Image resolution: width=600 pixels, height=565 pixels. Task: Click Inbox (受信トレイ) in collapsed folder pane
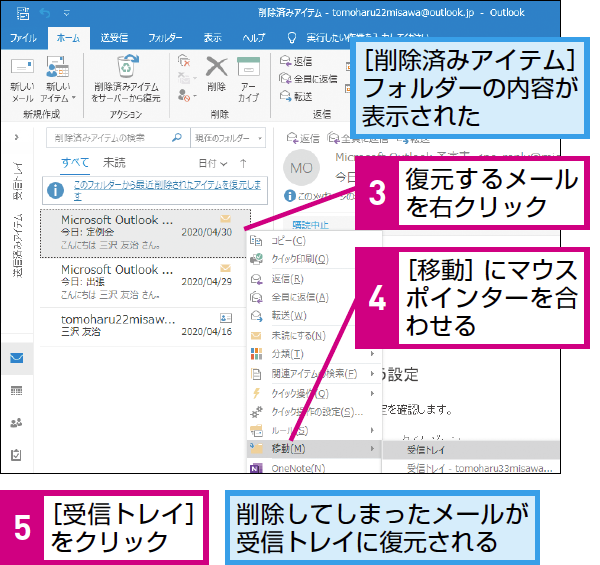18,181
